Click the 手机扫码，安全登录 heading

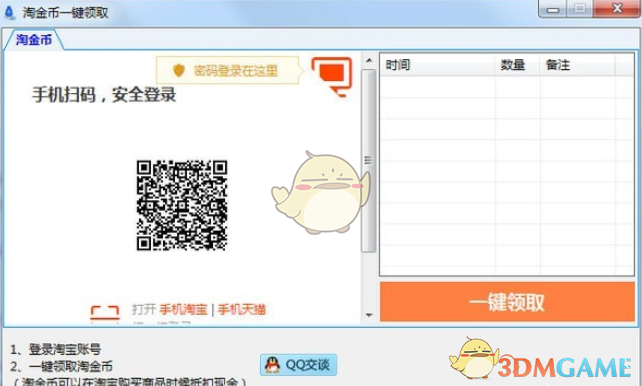pyautogui.click(x=104, y=95)
